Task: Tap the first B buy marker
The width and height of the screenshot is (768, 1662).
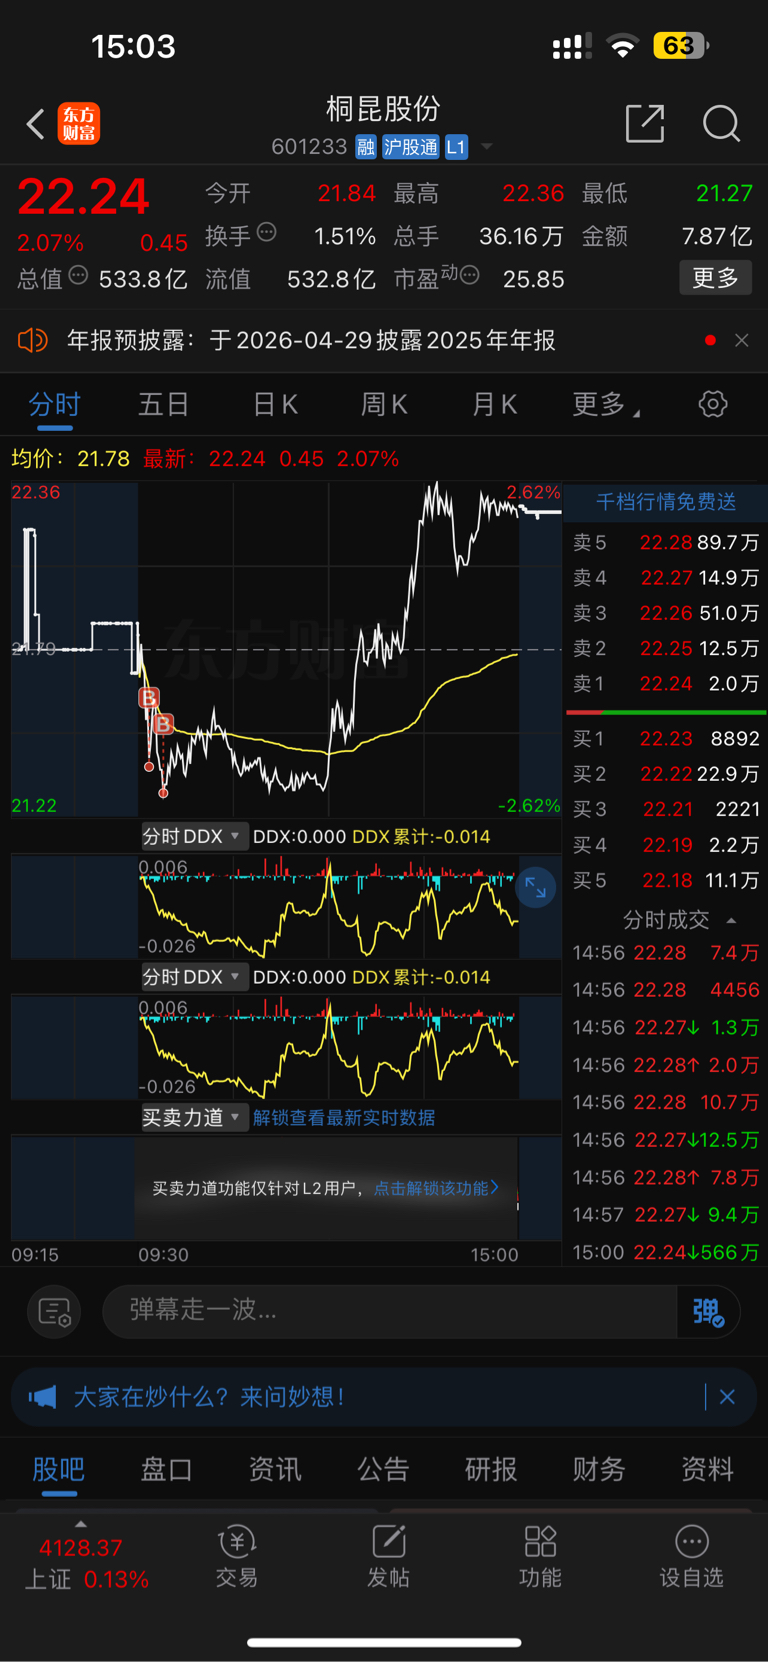Action: click(x=149, y=698)
